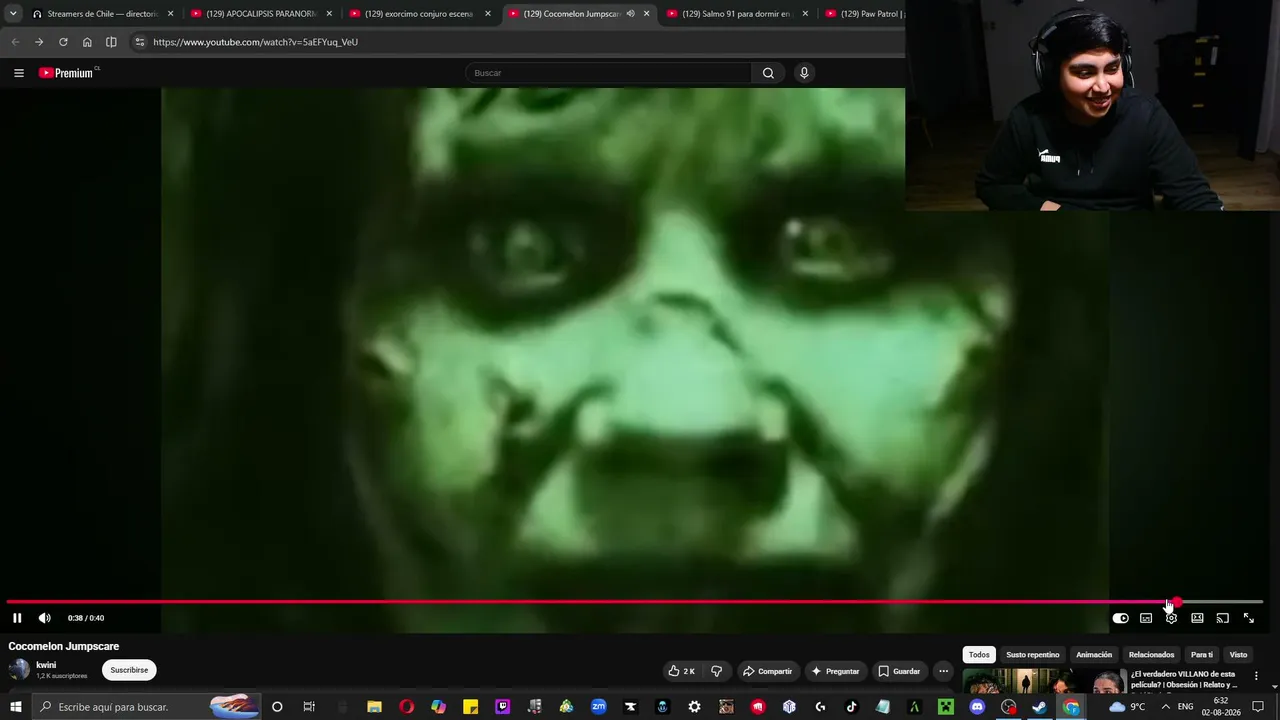This screenshot has width=1280, height=720.
Task: Toggle the browser side panel
Action: [111, 42]
